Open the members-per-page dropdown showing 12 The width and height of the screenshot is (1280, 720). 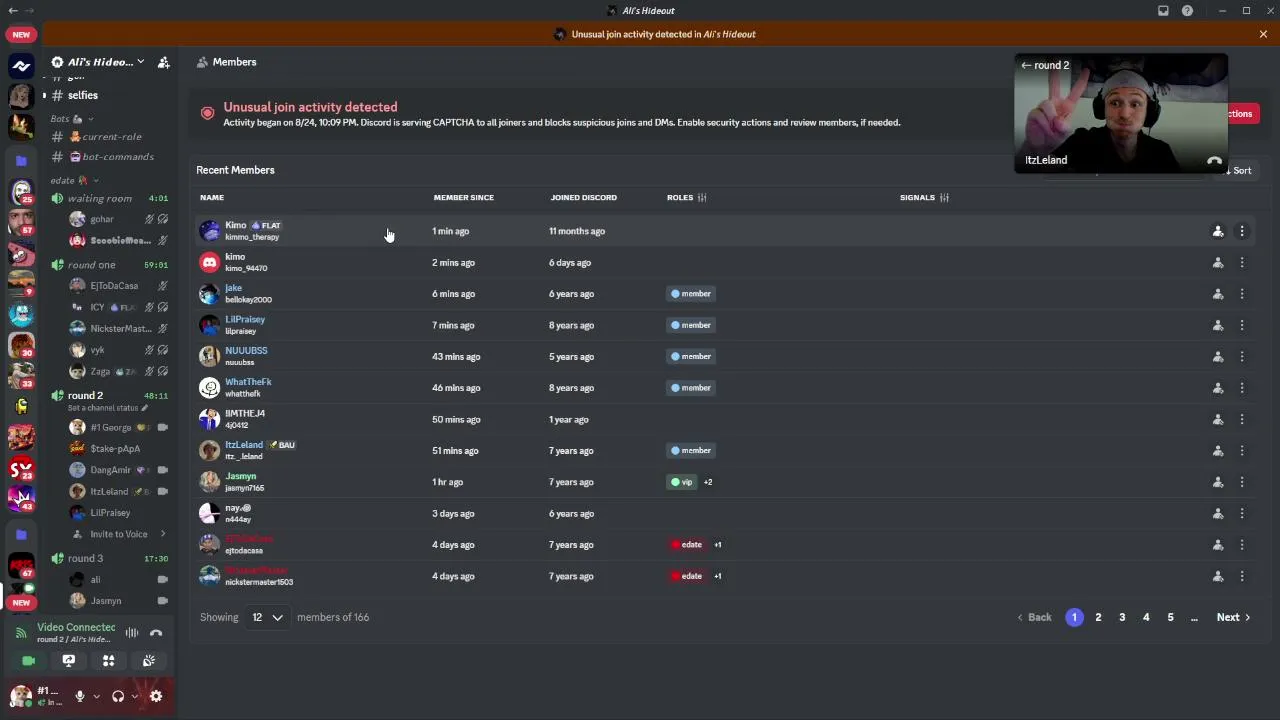pyautogui.click(x=266, y=617)
